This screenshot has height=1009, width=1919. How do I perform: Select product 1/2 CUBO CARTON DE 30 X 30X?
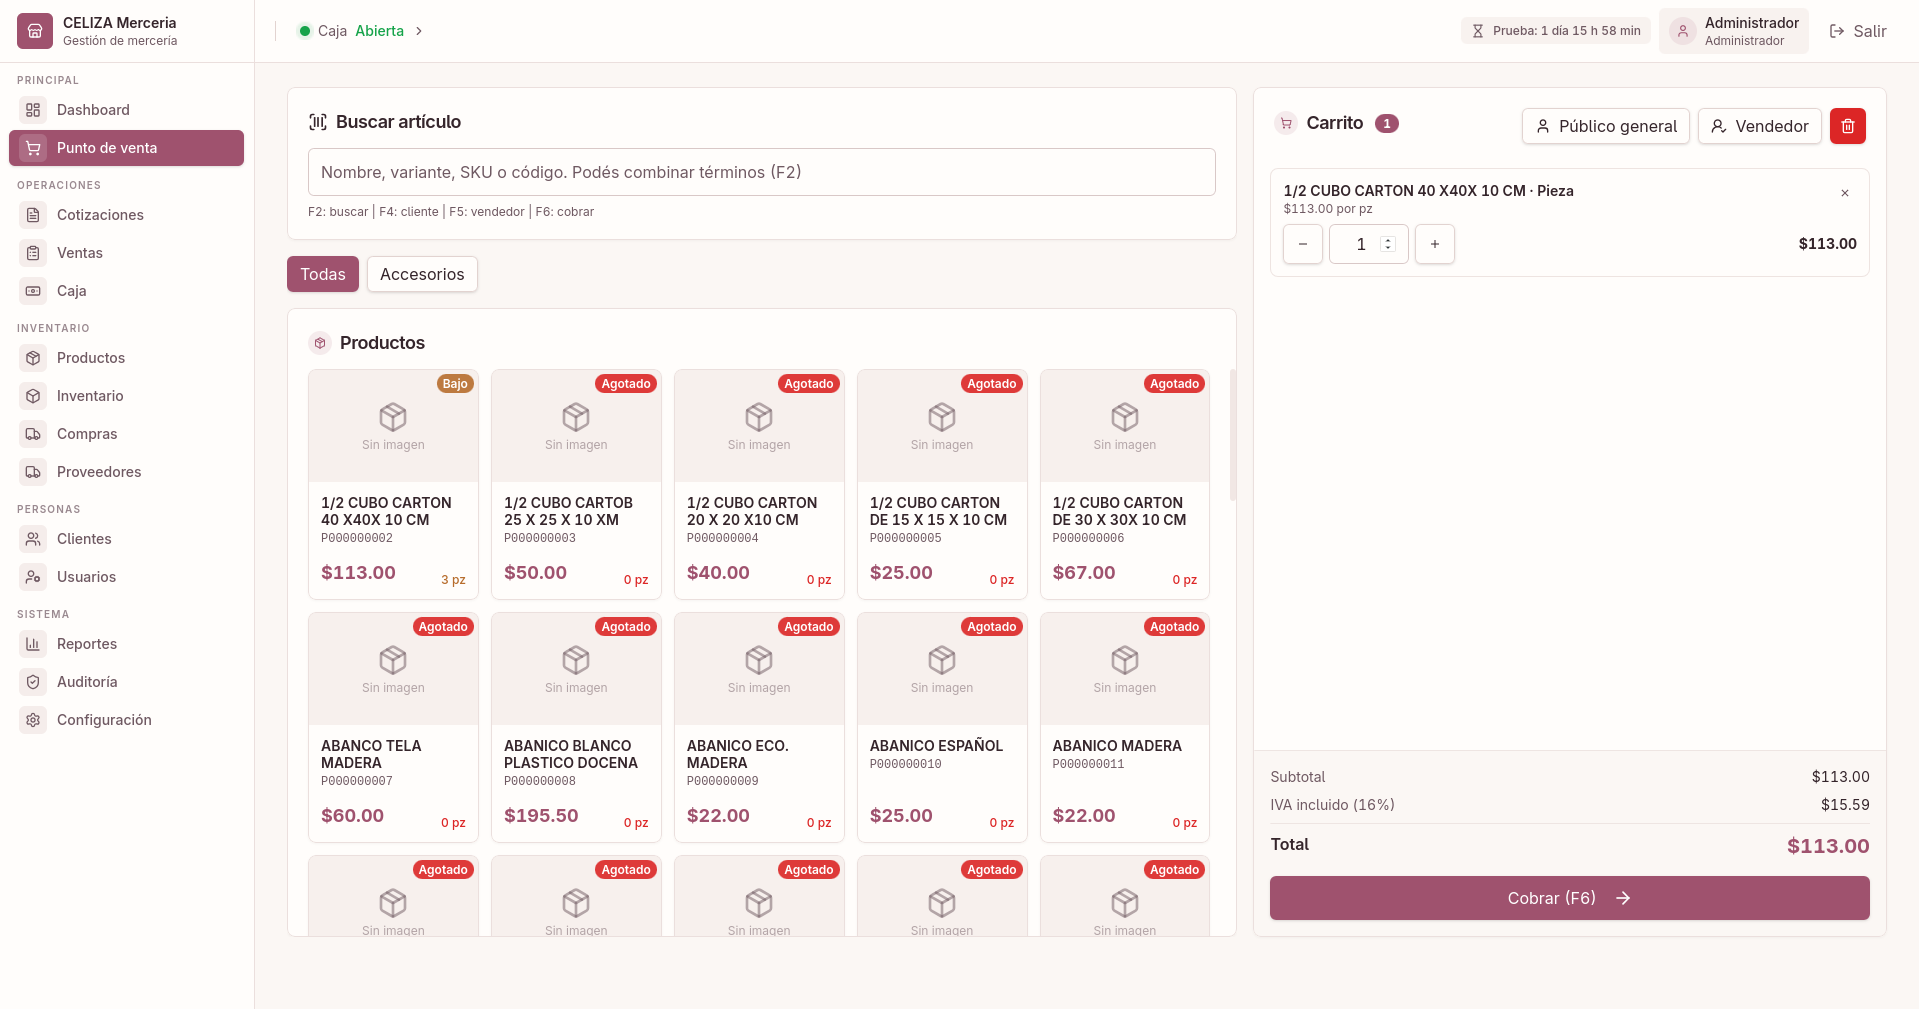click(x=1125, y=484)
